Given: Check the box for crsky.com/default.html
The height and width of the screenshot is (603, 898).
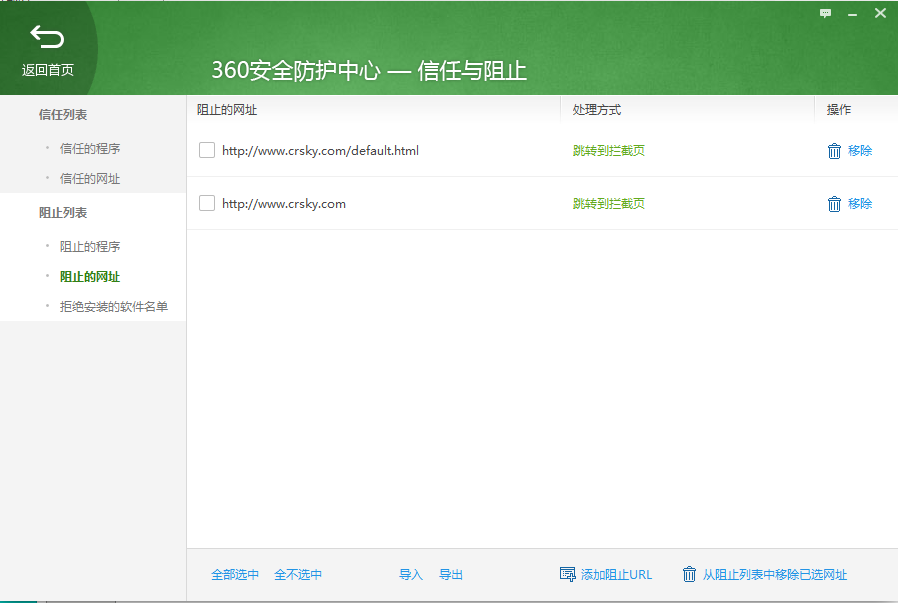Looking at the screenshot, I should pyautogui.click(x=207, y=150).
